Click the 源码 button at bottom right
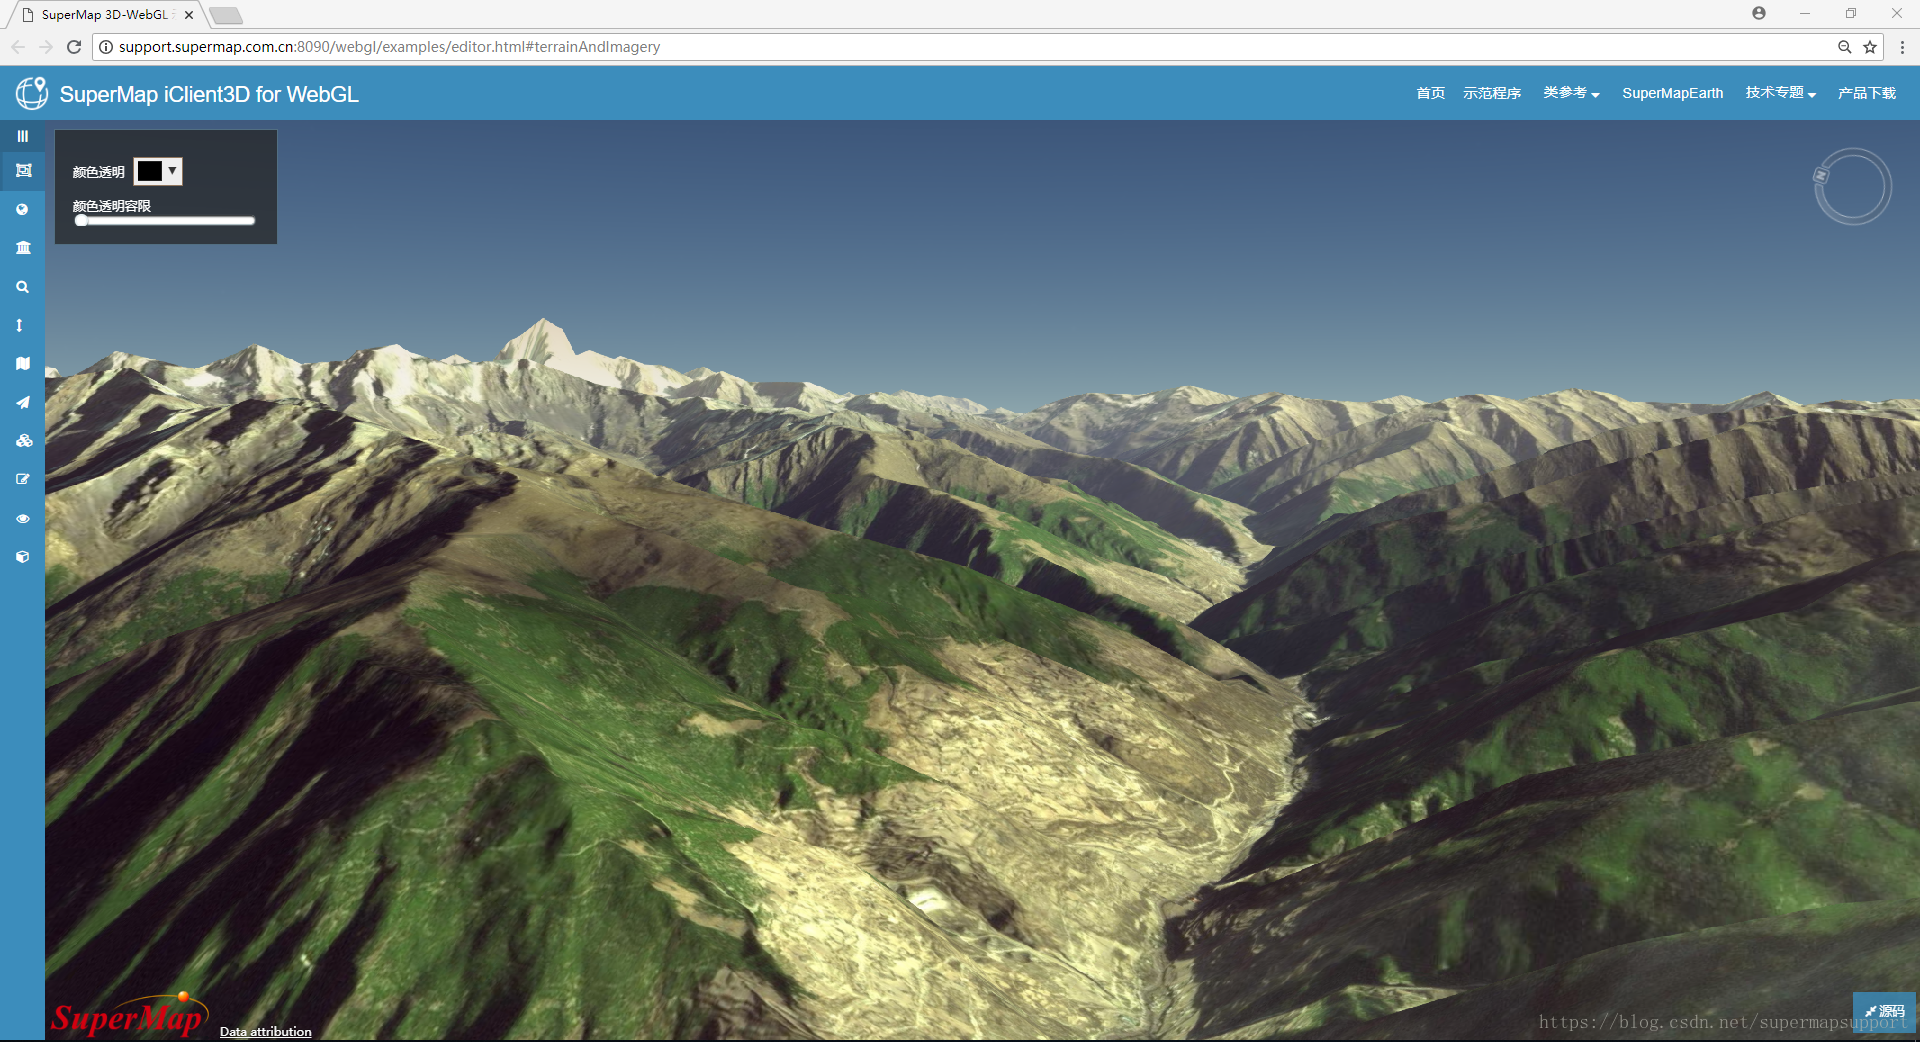The width and height of the screenshot is (1920, 1042). (1884, 1012)
